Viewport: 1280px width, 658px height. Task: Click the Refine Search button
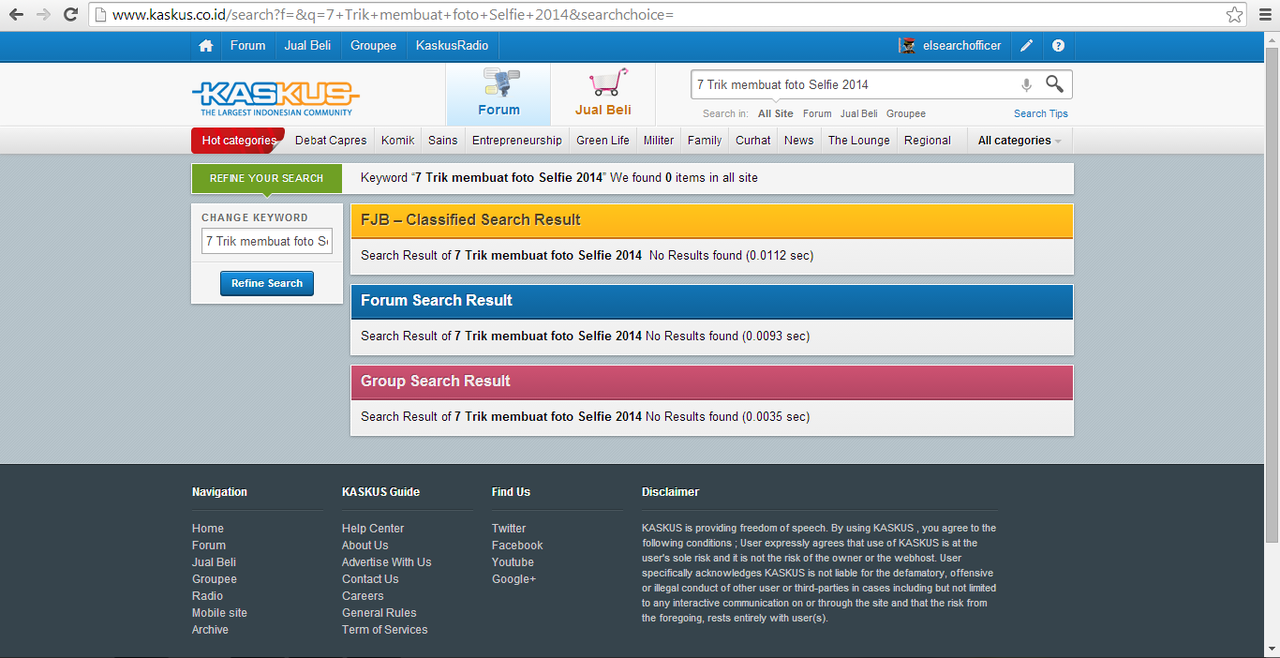click(x=267, y=284)
